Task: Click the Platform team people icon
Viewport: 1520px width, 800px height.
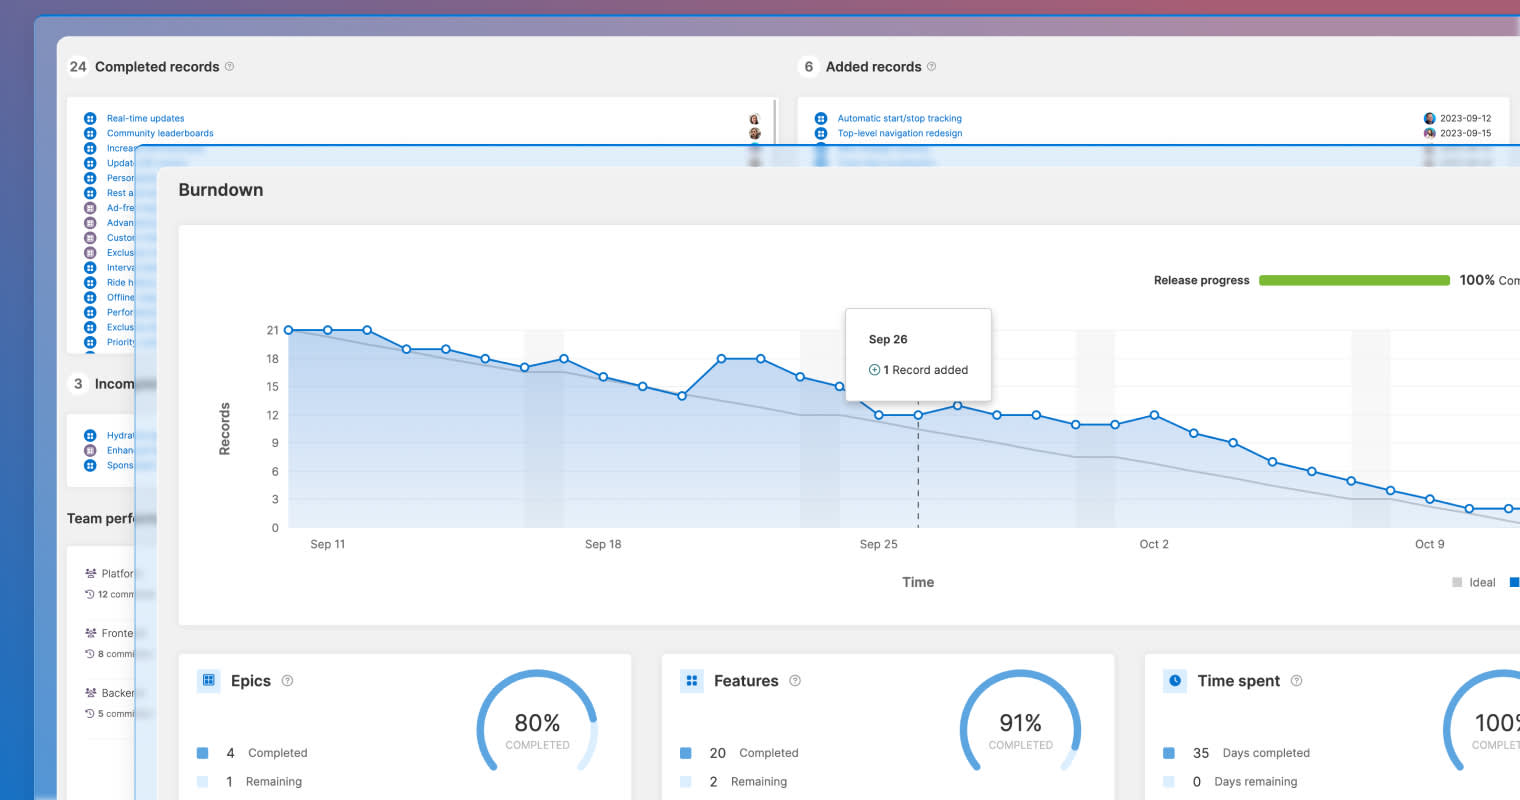Action: [x=91, y=574]
